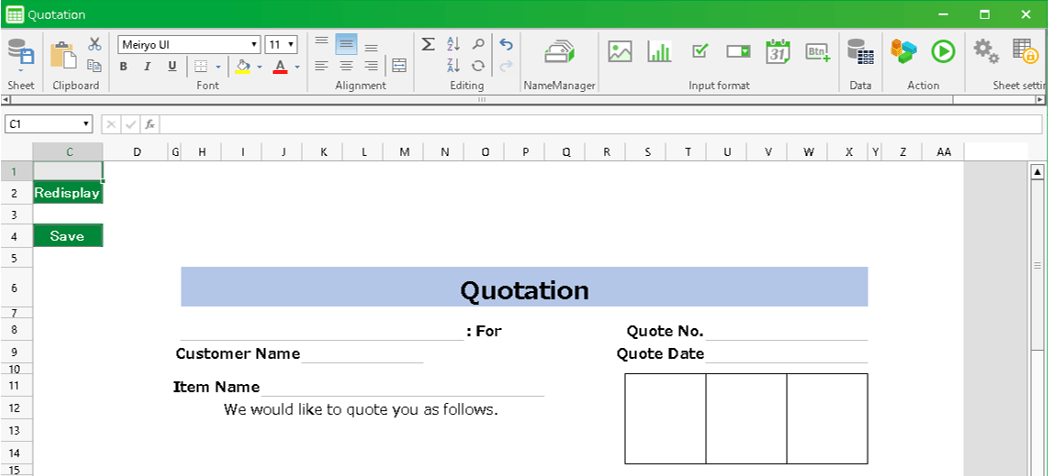Open the Data table icon
Image resolution: width=1048 pixels, height=476 pixels.
[860, 52]
